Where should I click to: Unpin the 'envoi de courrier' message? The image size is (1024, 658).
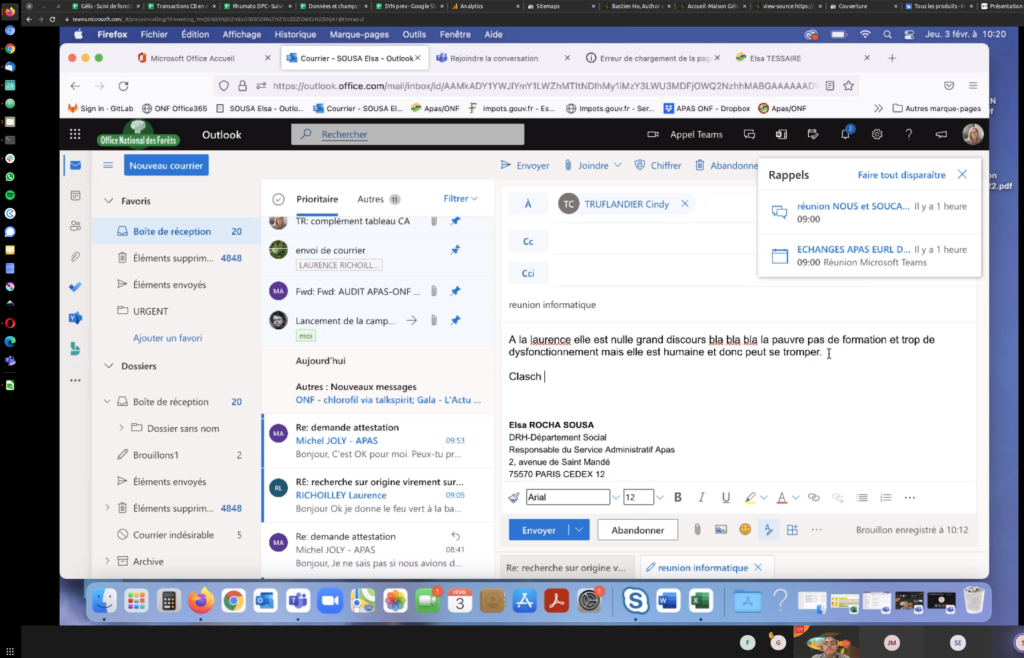[455, 250]
